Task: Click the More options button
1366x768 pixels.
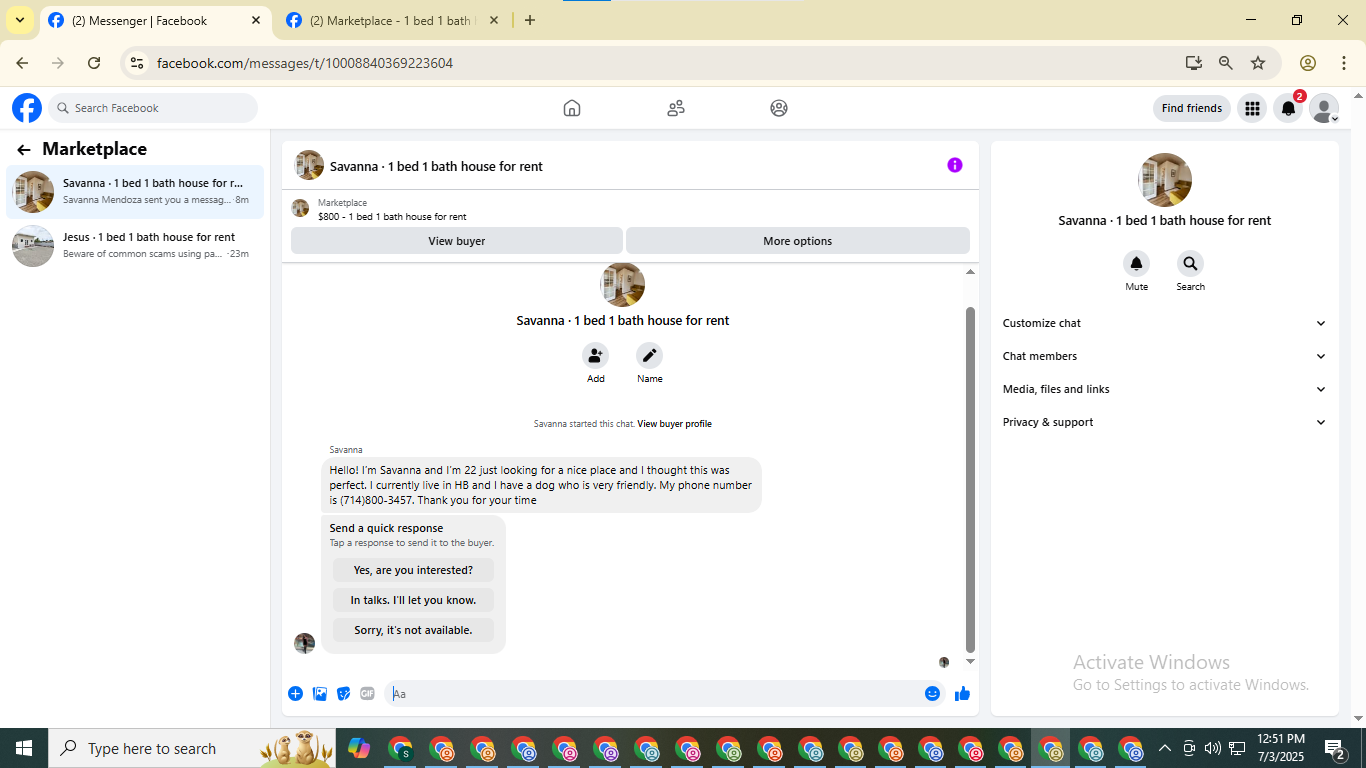Action: pos(797,241)
